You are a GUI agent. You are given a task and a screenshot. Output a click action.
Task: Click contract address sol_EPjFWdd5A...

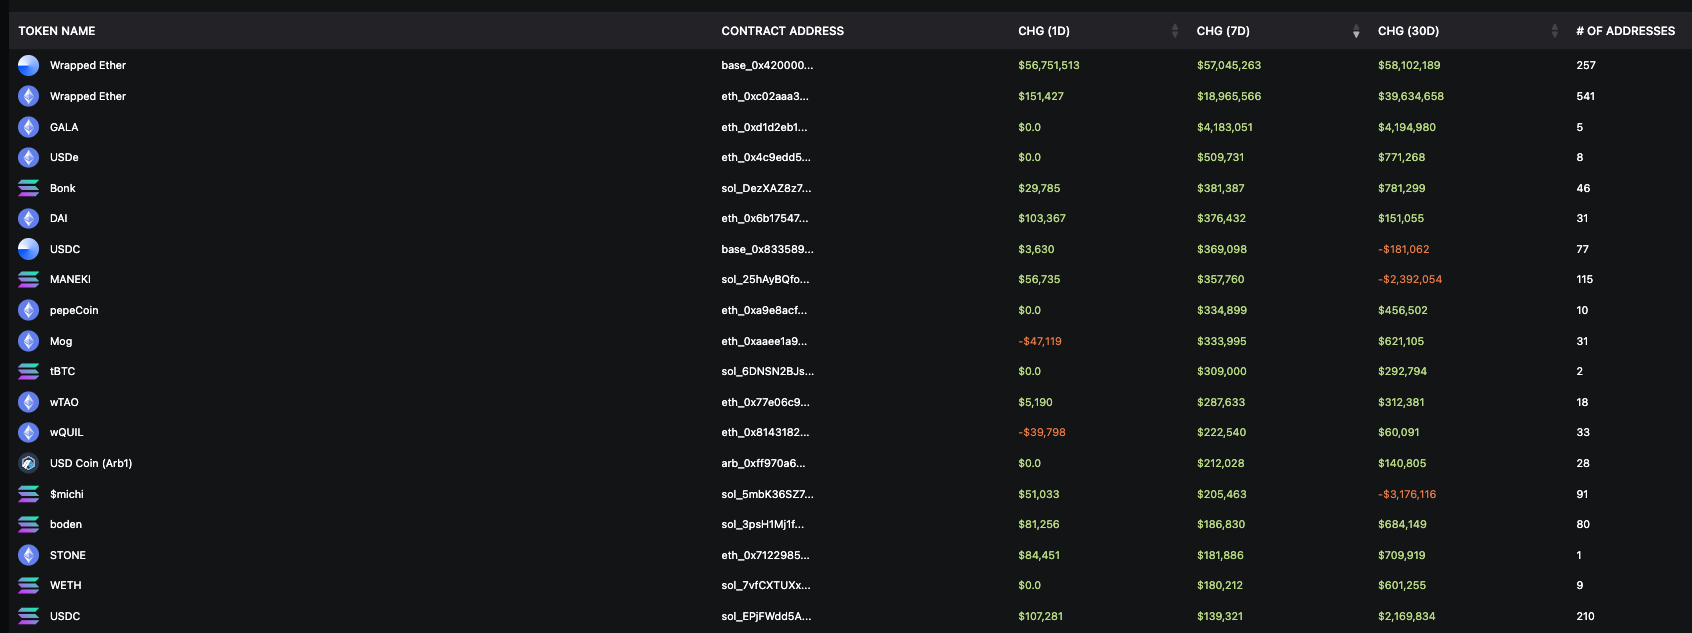(x=766, y=616)
